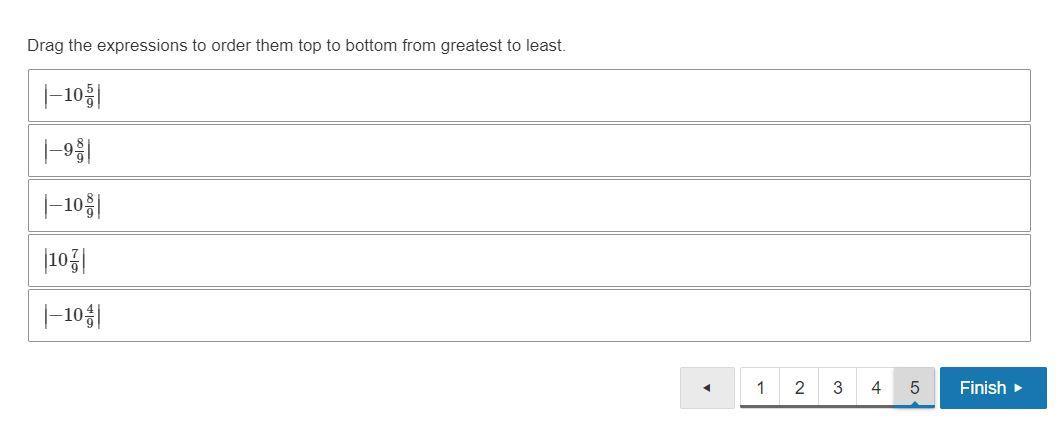
Task: Switch to question 3
Action: [837, 388]
